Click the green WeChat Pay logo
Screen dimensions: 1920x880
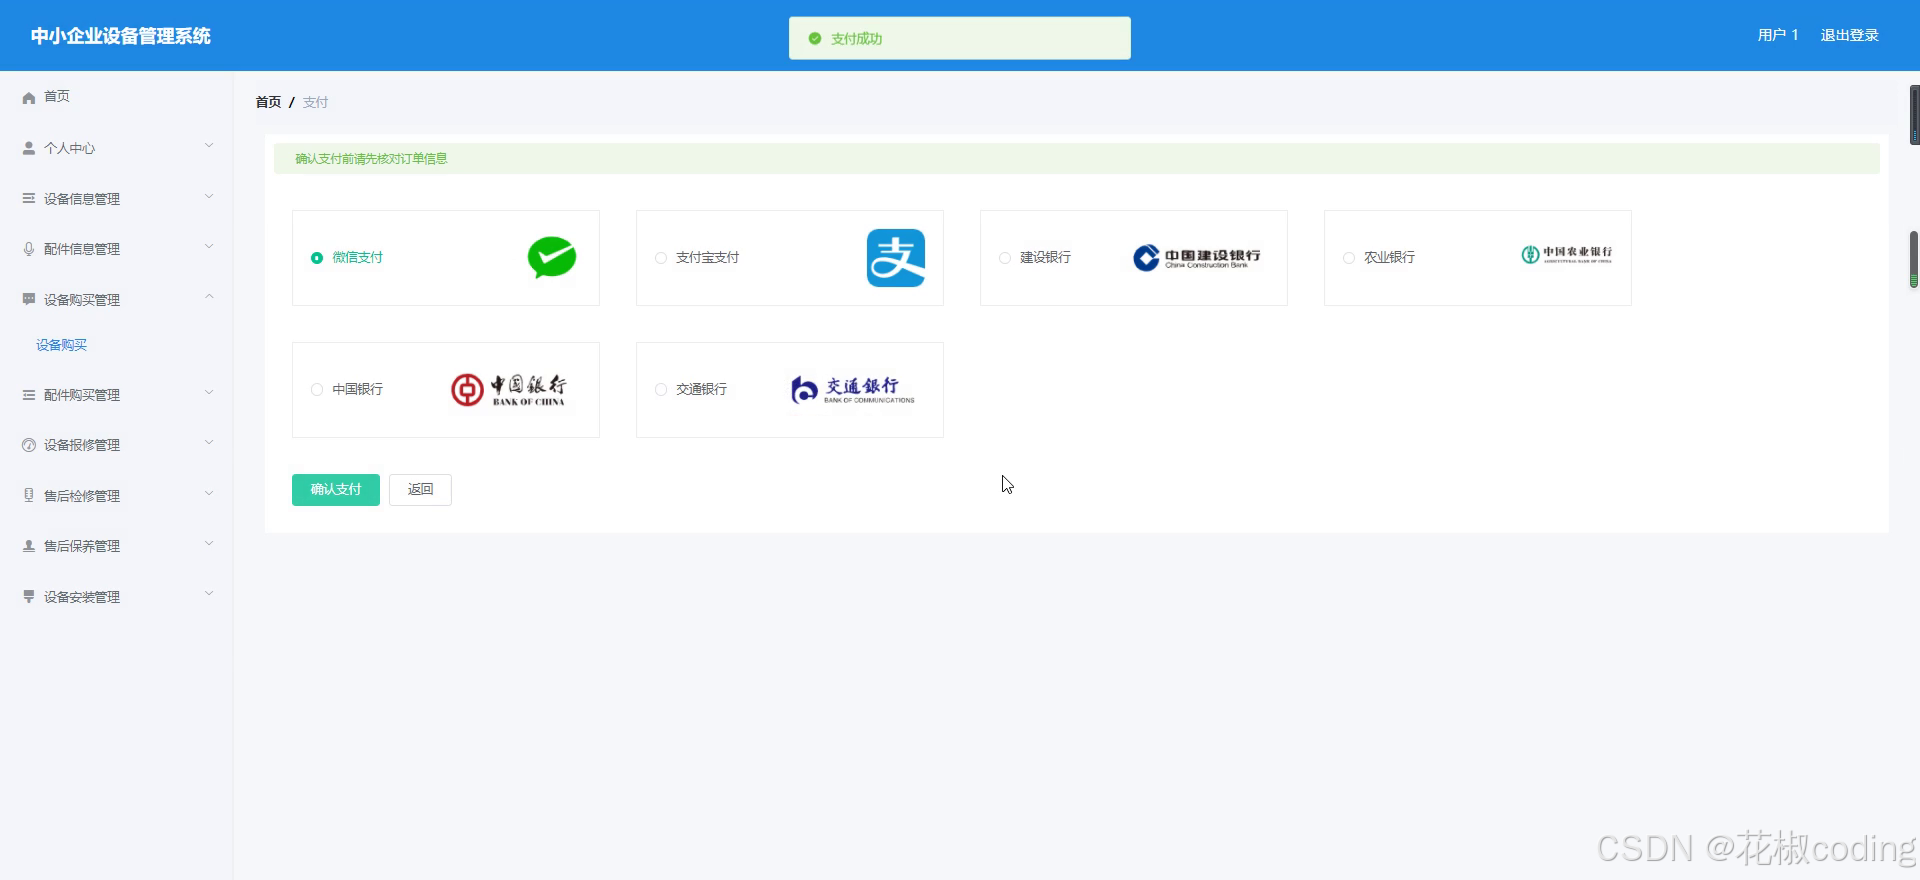pos(552,257)
